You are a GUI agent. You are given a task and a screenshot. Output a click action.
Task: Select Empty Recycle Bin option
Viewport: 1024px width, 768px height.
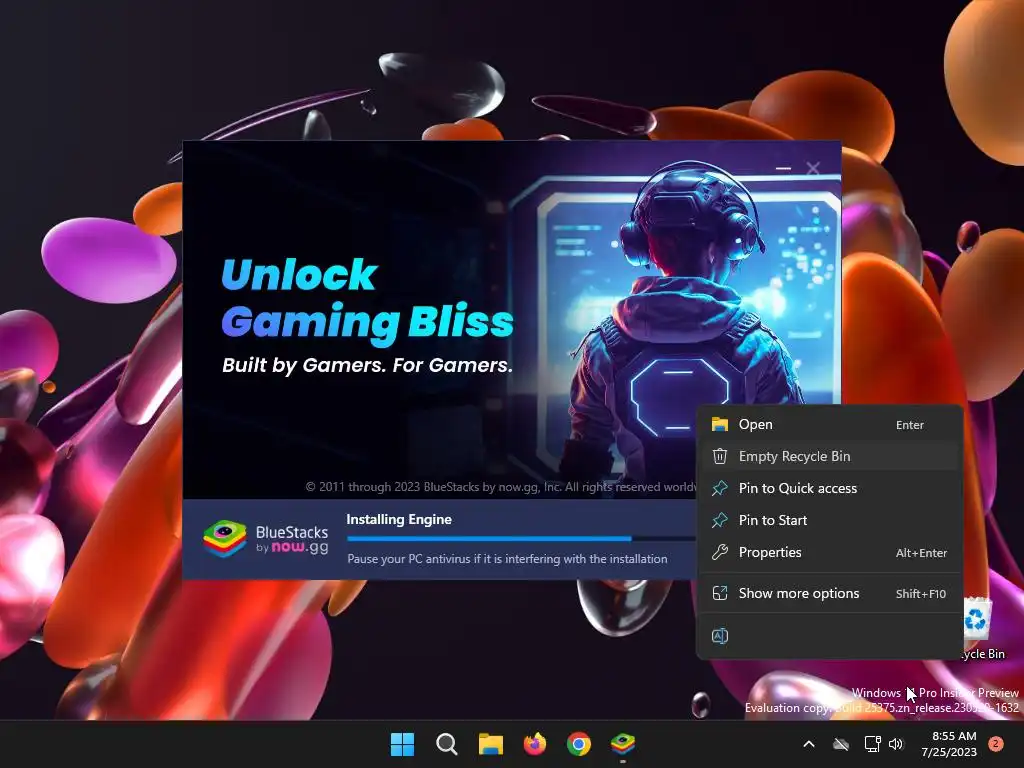(829, 456)
